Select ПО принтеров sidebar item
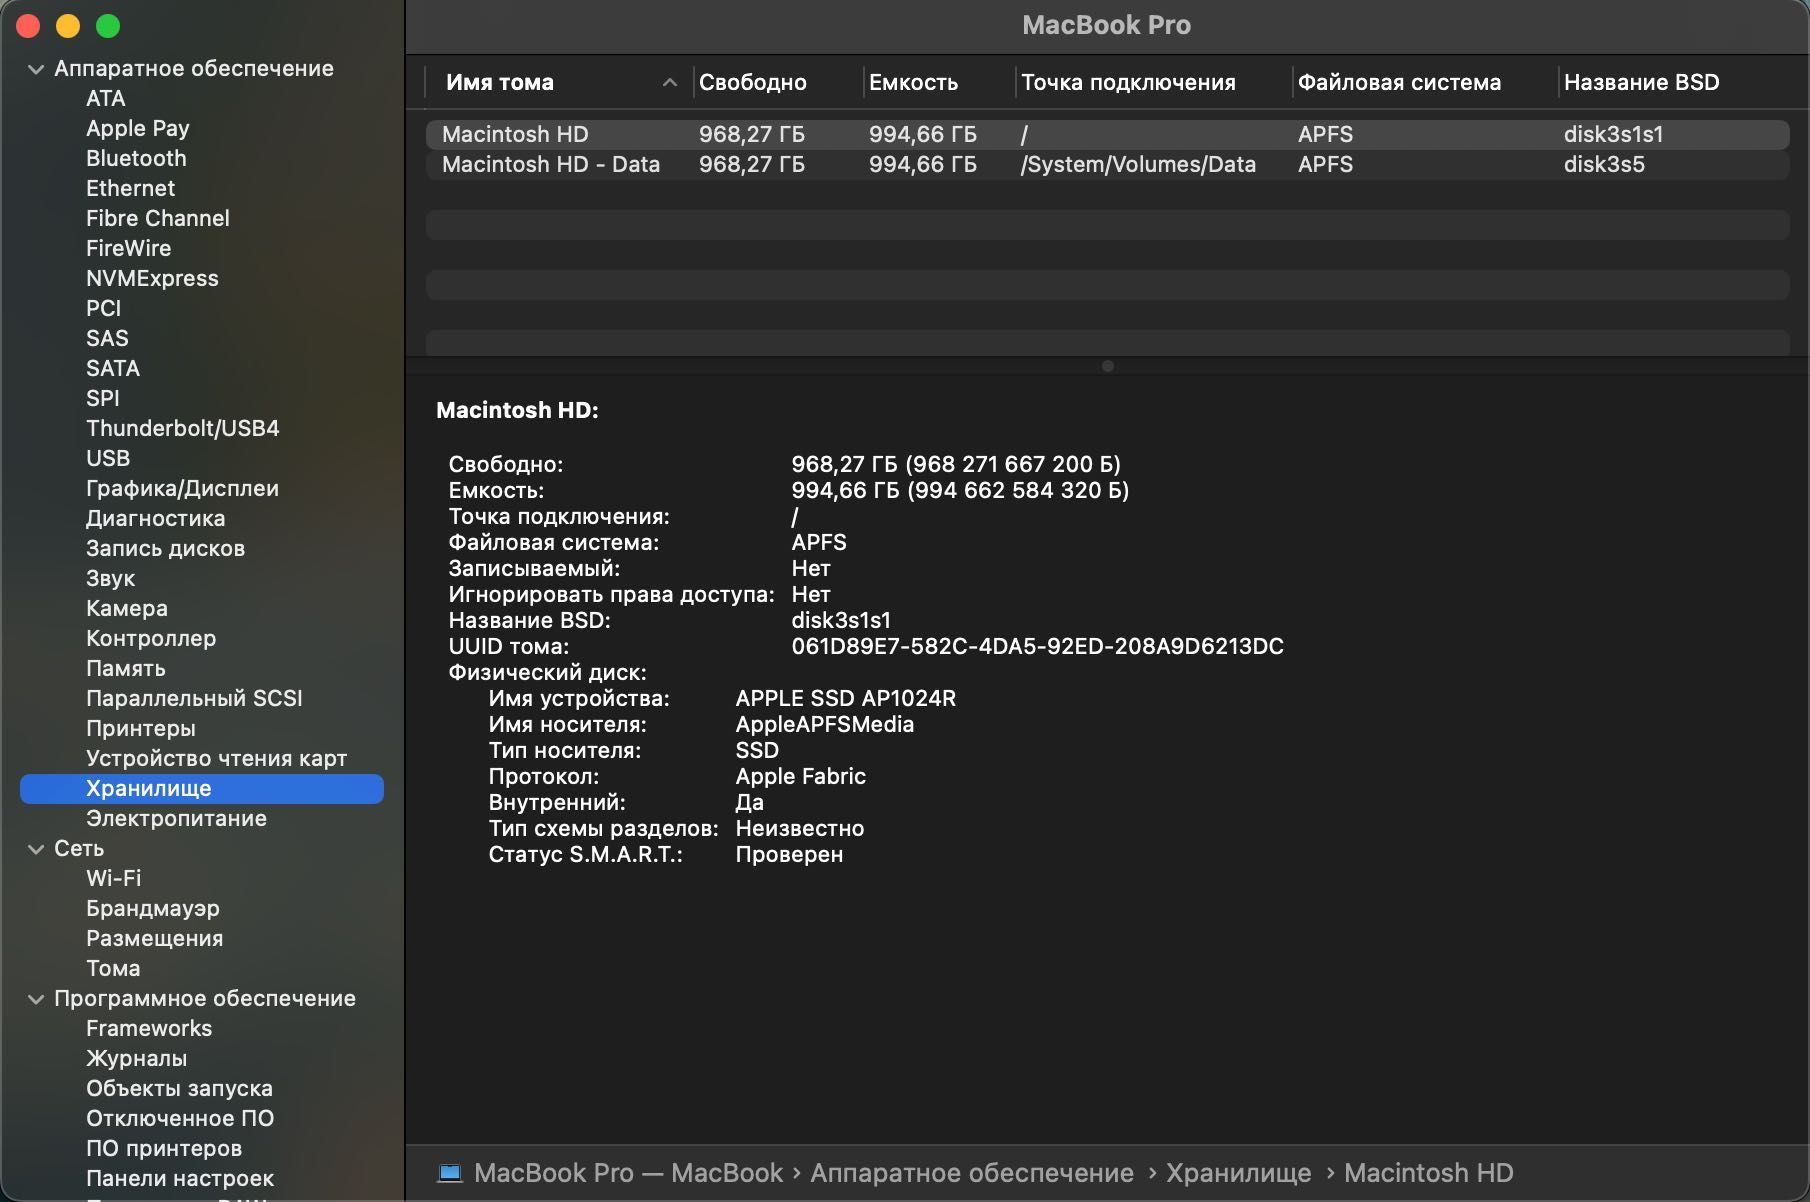The height and width of the screenshot is (1202, 1810). pyautogui.click(x=164, y=1148)
